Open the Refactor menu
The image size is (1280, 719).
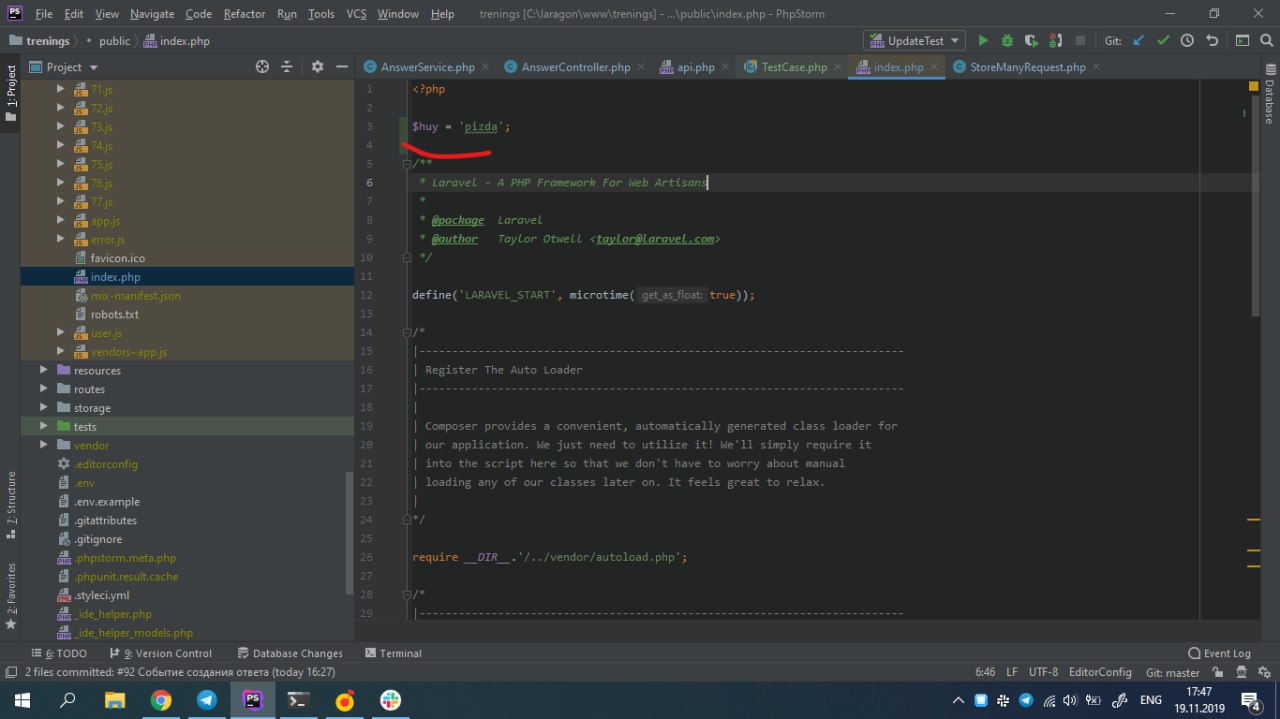click(244, 14)
